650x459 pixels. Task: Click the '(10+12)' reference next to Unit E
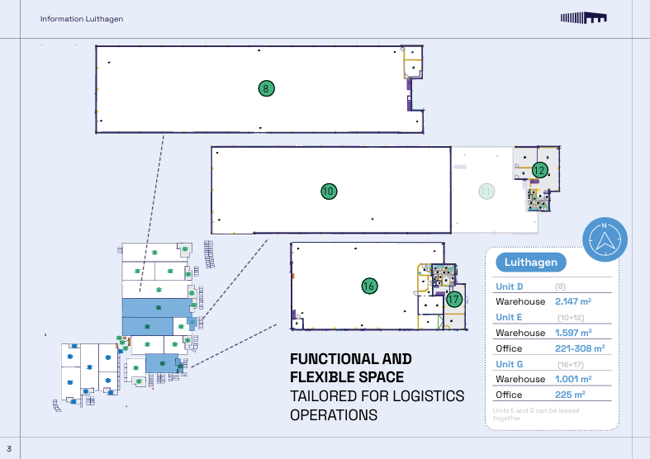coord(571,318)
